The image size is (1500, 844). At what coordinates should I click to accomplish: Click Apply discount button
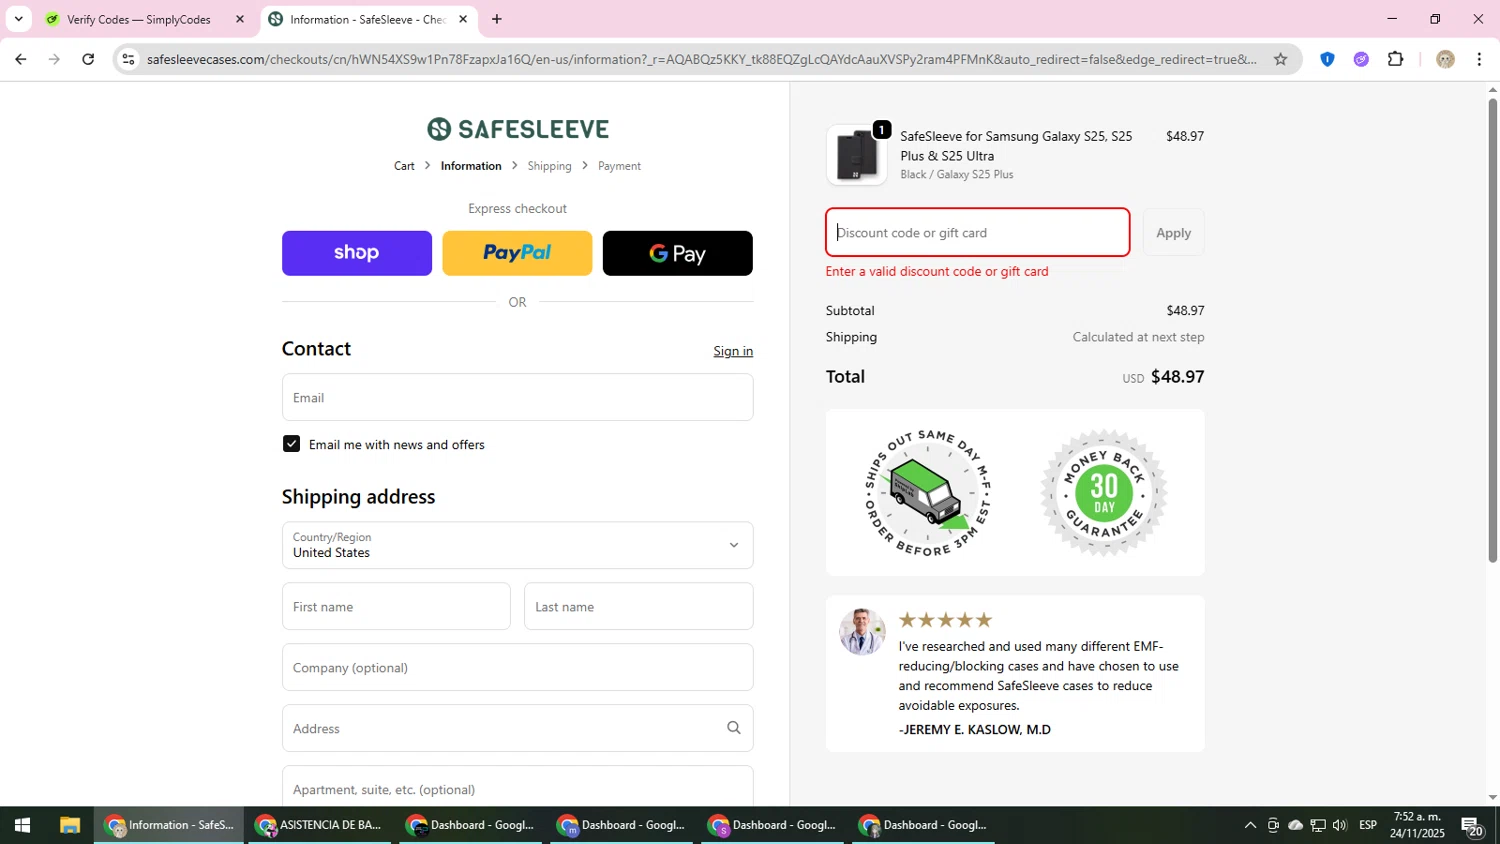point(1173,232)
